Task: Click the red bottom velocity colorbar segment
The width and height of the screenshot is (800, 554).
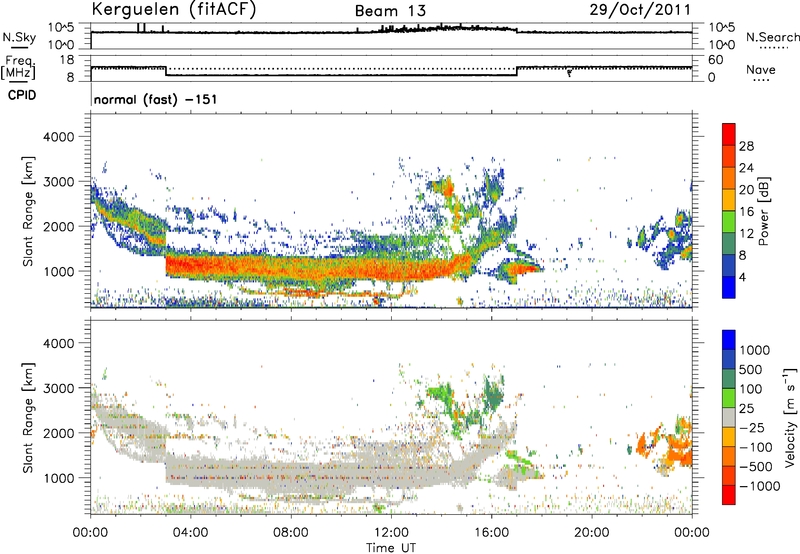Action: point(729,495)
